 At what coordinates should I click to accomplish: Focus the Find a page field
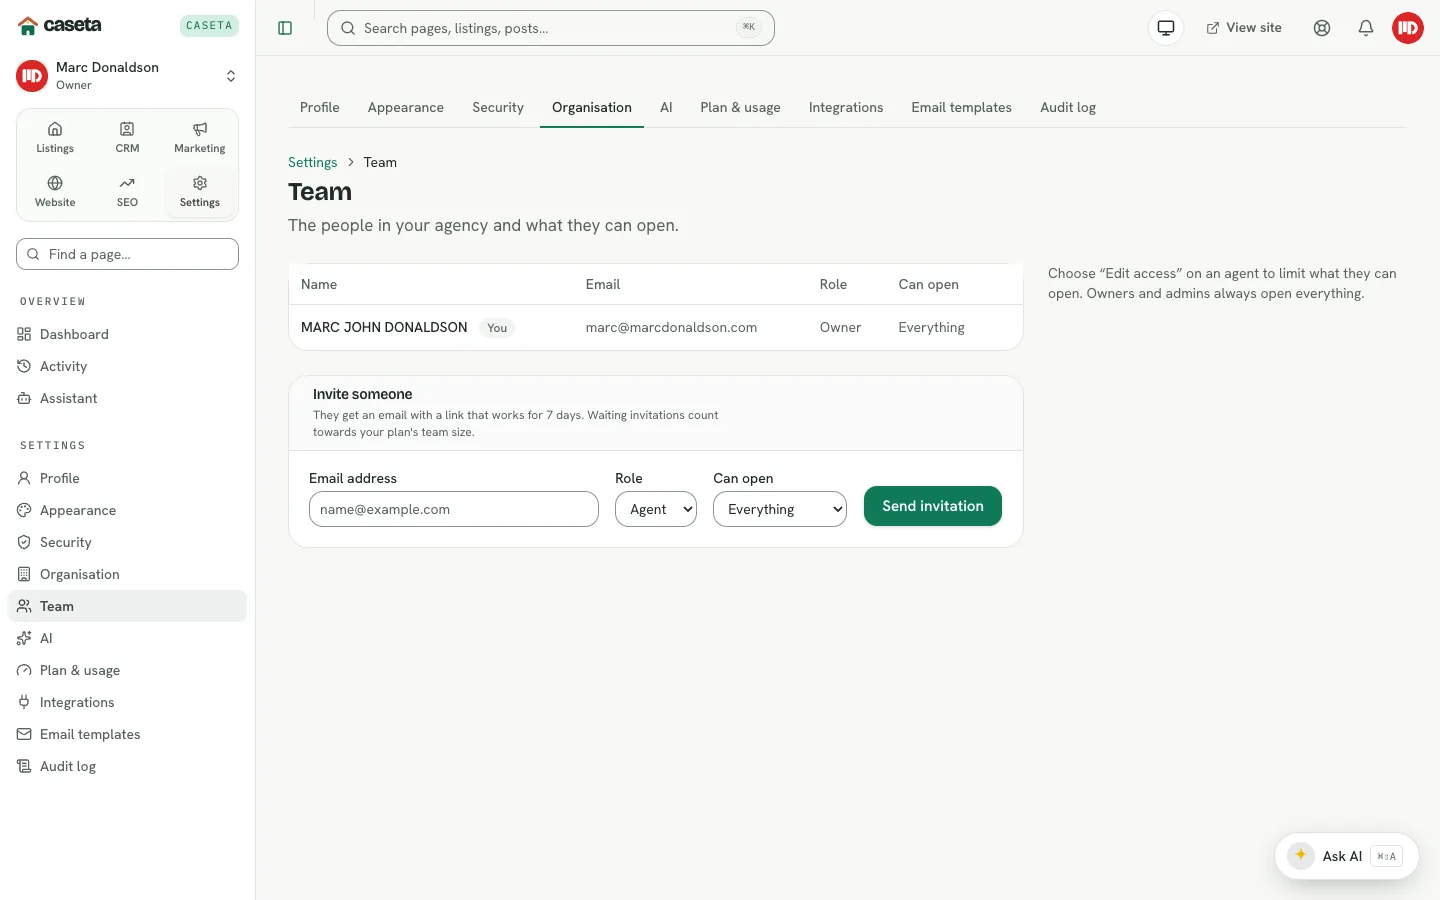(127, 254)
